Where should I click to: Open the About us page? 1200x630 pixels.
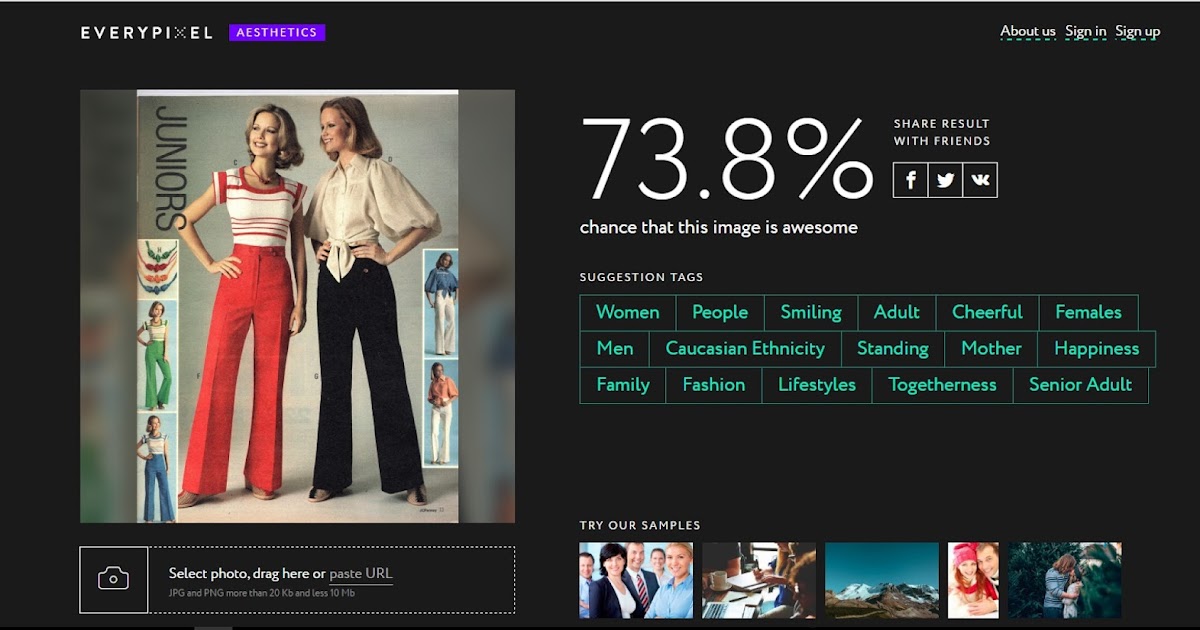tap(1028, 31)
